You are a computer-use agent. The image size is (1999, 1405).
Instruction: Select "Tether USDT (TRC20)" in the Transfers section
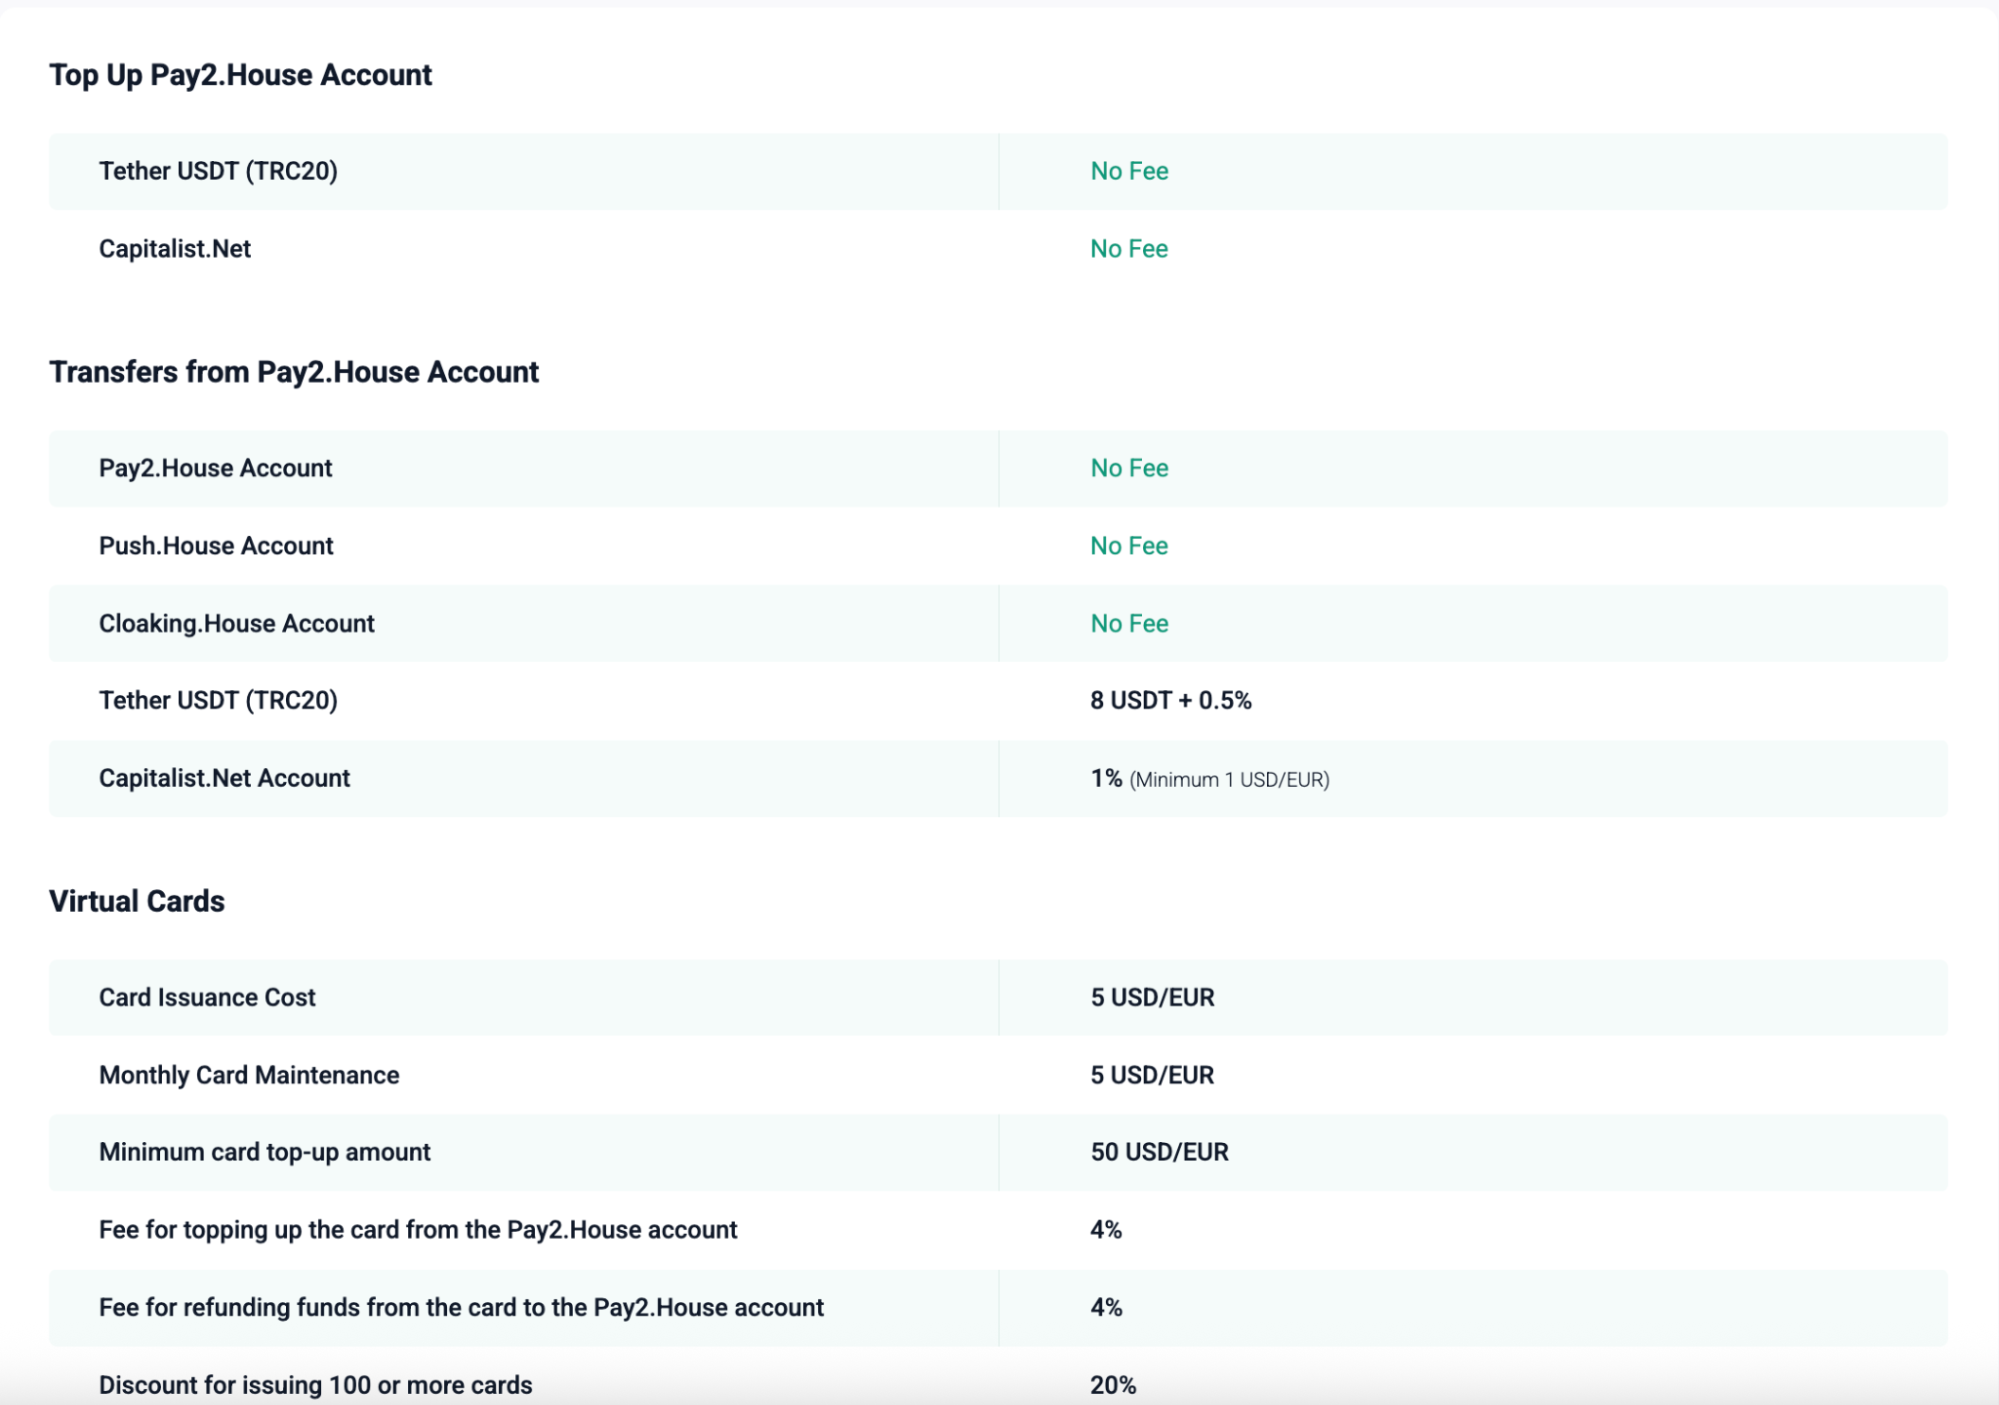[218, 700]
